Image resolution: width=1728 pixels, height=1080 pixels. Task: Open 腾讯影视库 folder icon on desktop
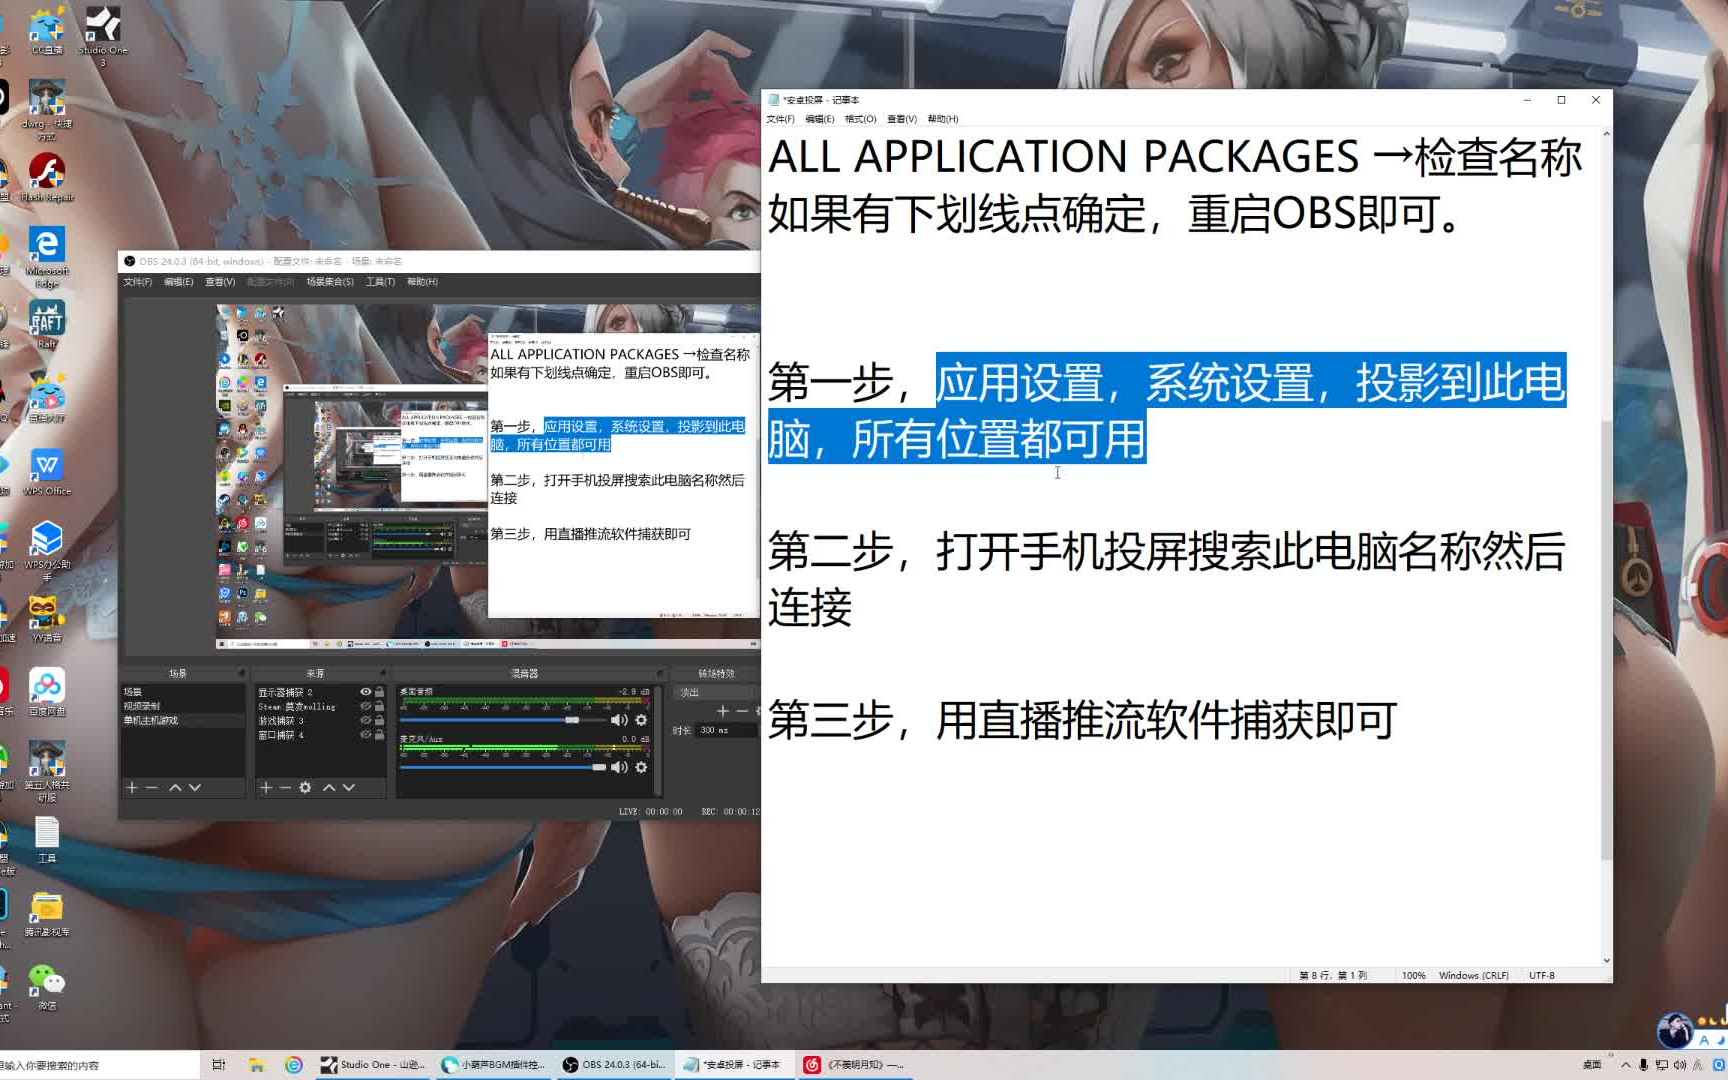pyautogui.click(x=47, y=913)
